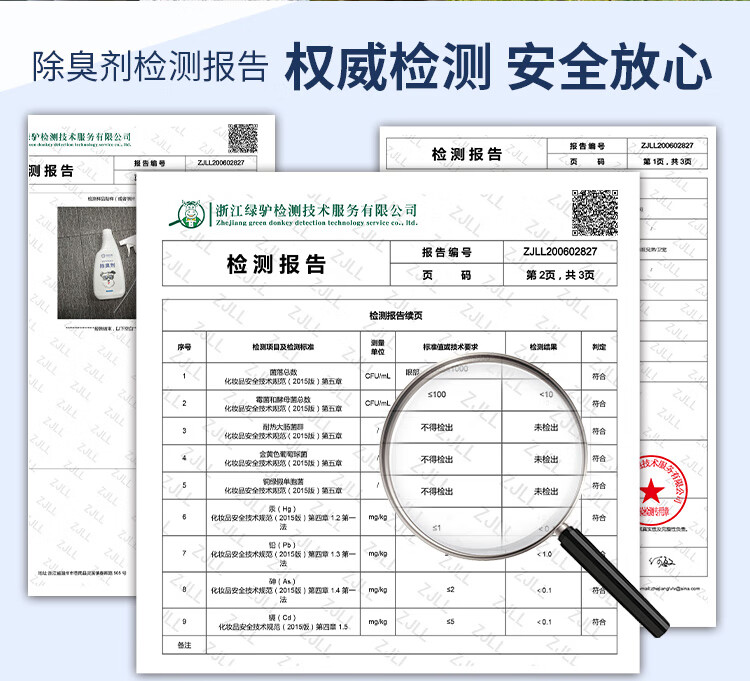The width and height of the screenshot is (750, 681).
Task: Click 不得检出 in row 4
Action: pyautogui.click(x=437, y=459)
